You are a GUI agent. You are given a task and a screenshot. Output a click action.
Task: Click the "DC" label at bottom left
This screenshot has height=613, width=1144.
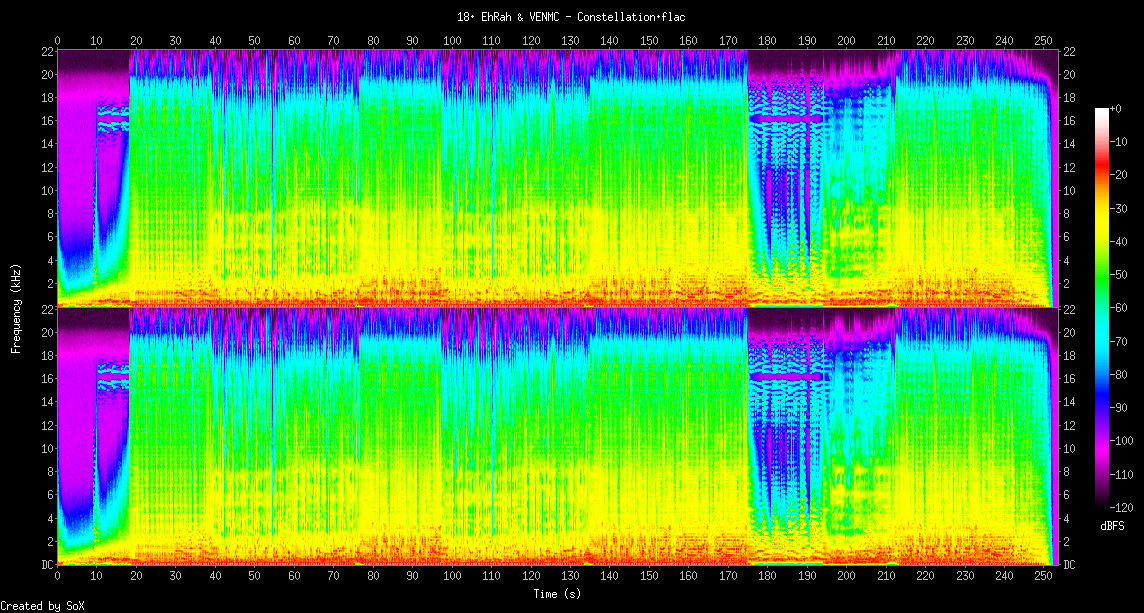[45, 565]
